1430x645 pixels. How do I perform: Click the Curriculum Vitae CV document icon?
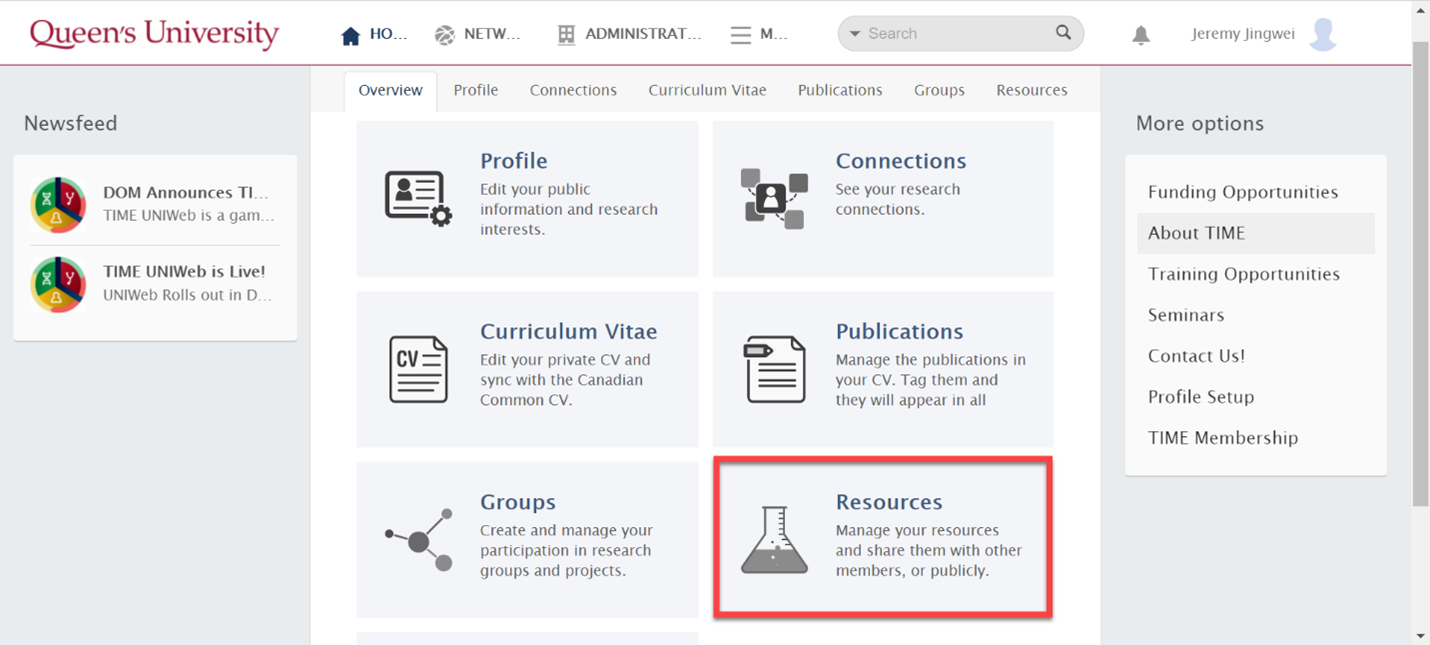(x=418, y=369)
